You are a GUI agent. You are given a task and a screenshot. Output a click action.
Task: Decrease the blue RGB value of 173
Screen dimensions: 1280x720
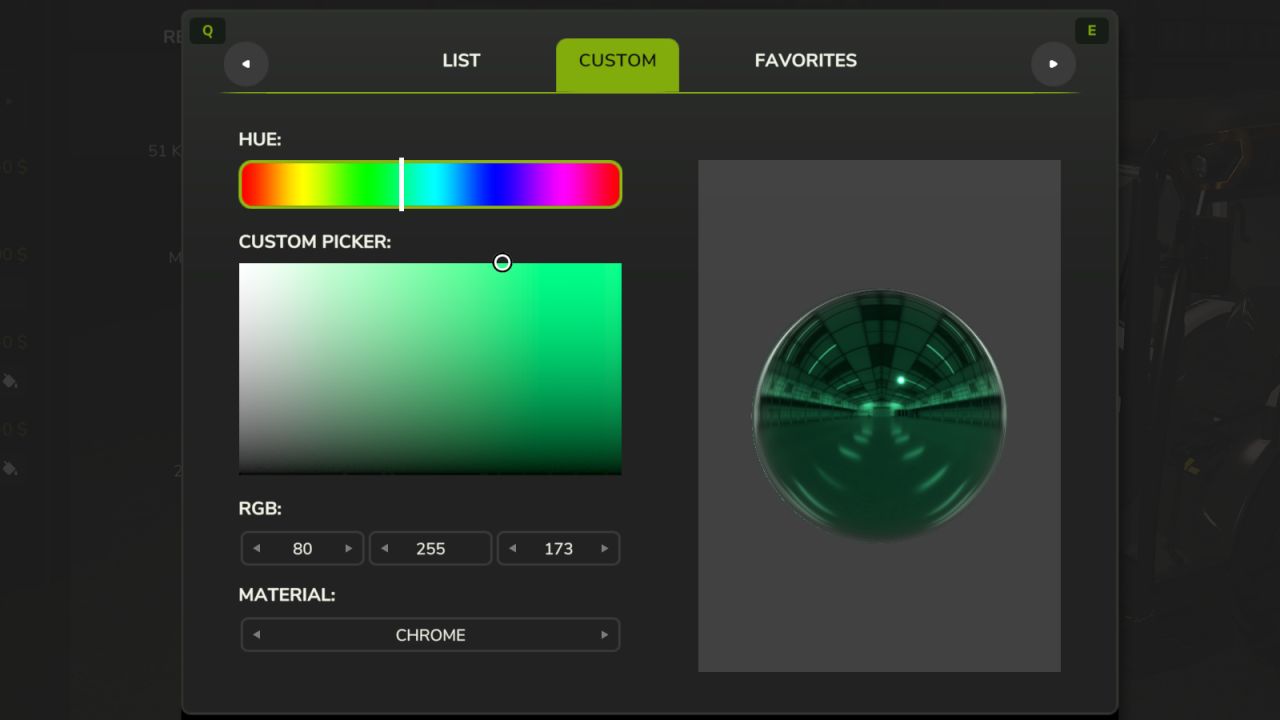tap(513, 548)
